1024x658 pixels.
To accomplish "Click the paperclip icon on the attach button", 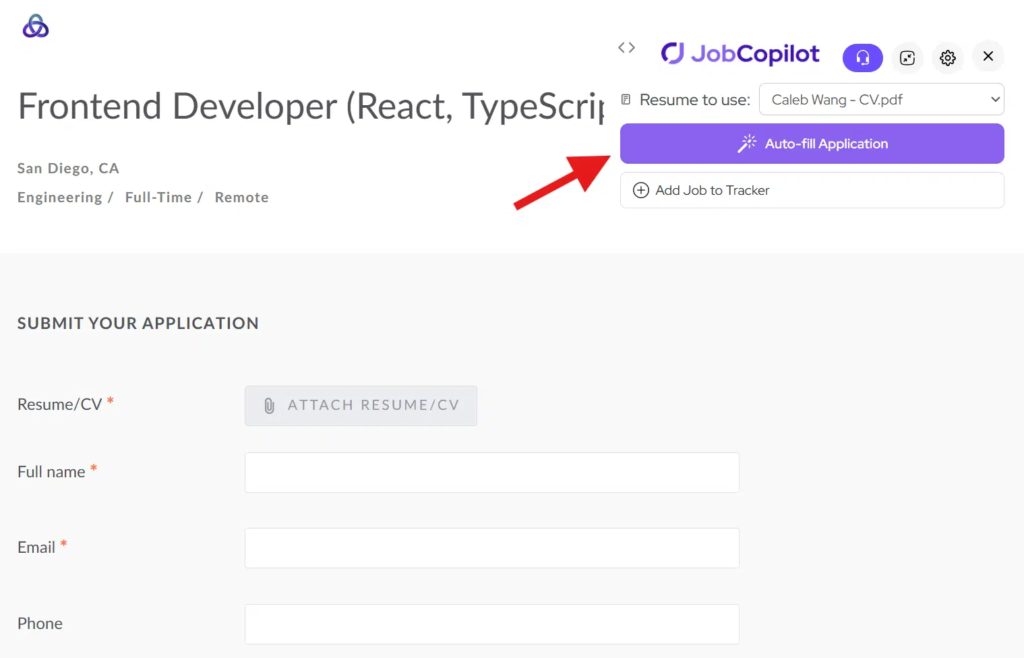I will (x=269, y=406).
